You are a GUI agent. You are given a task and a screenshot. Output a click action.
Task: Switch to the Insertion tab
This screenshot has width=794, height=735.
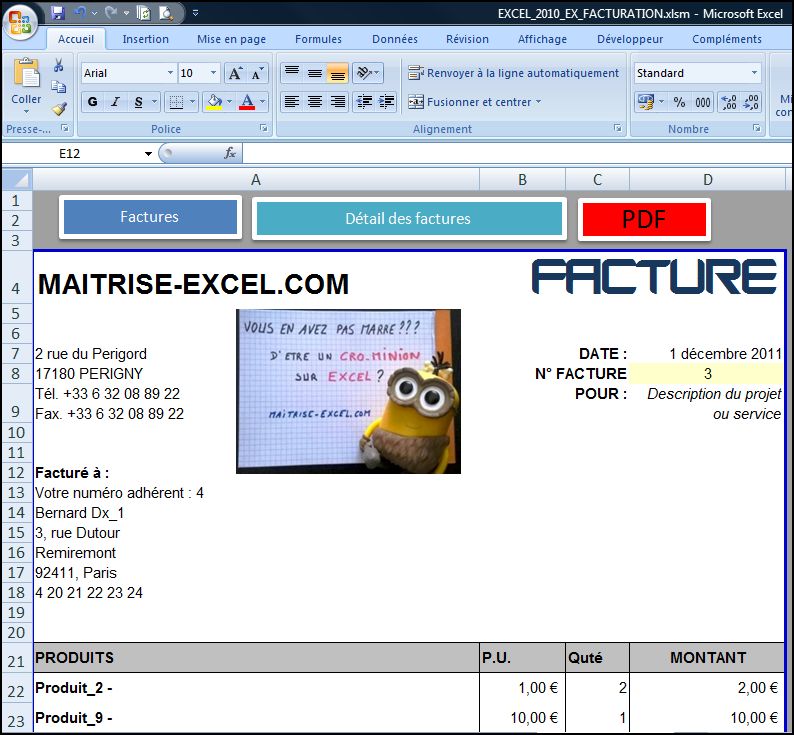click(146, 39)
